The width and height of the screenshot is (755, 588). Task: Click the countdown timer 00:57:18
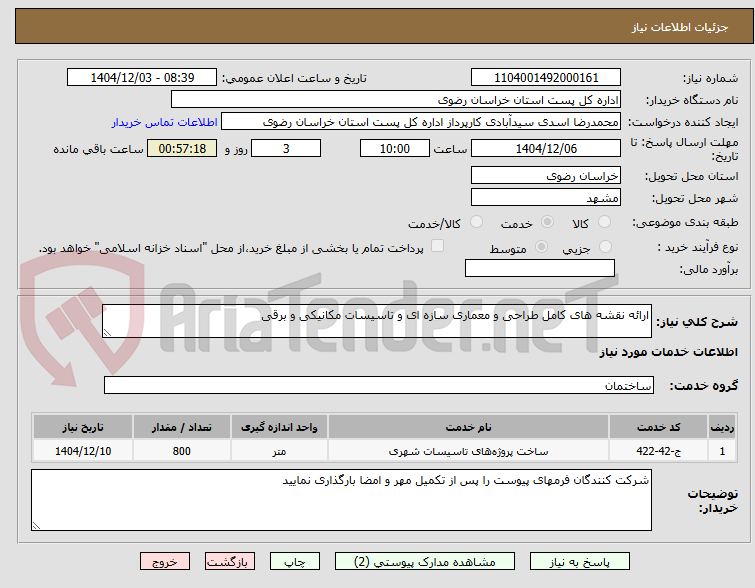[x=182, y=148]
